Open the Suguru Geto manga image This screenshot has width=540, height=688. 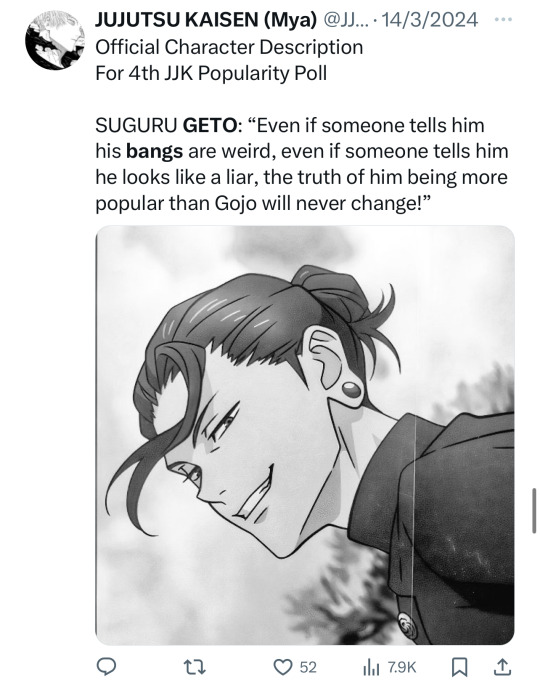305,435
